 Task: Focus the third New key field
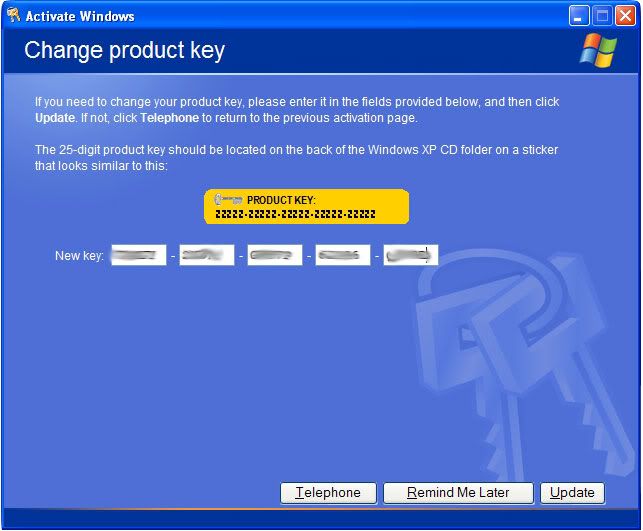tap(275, 255)
